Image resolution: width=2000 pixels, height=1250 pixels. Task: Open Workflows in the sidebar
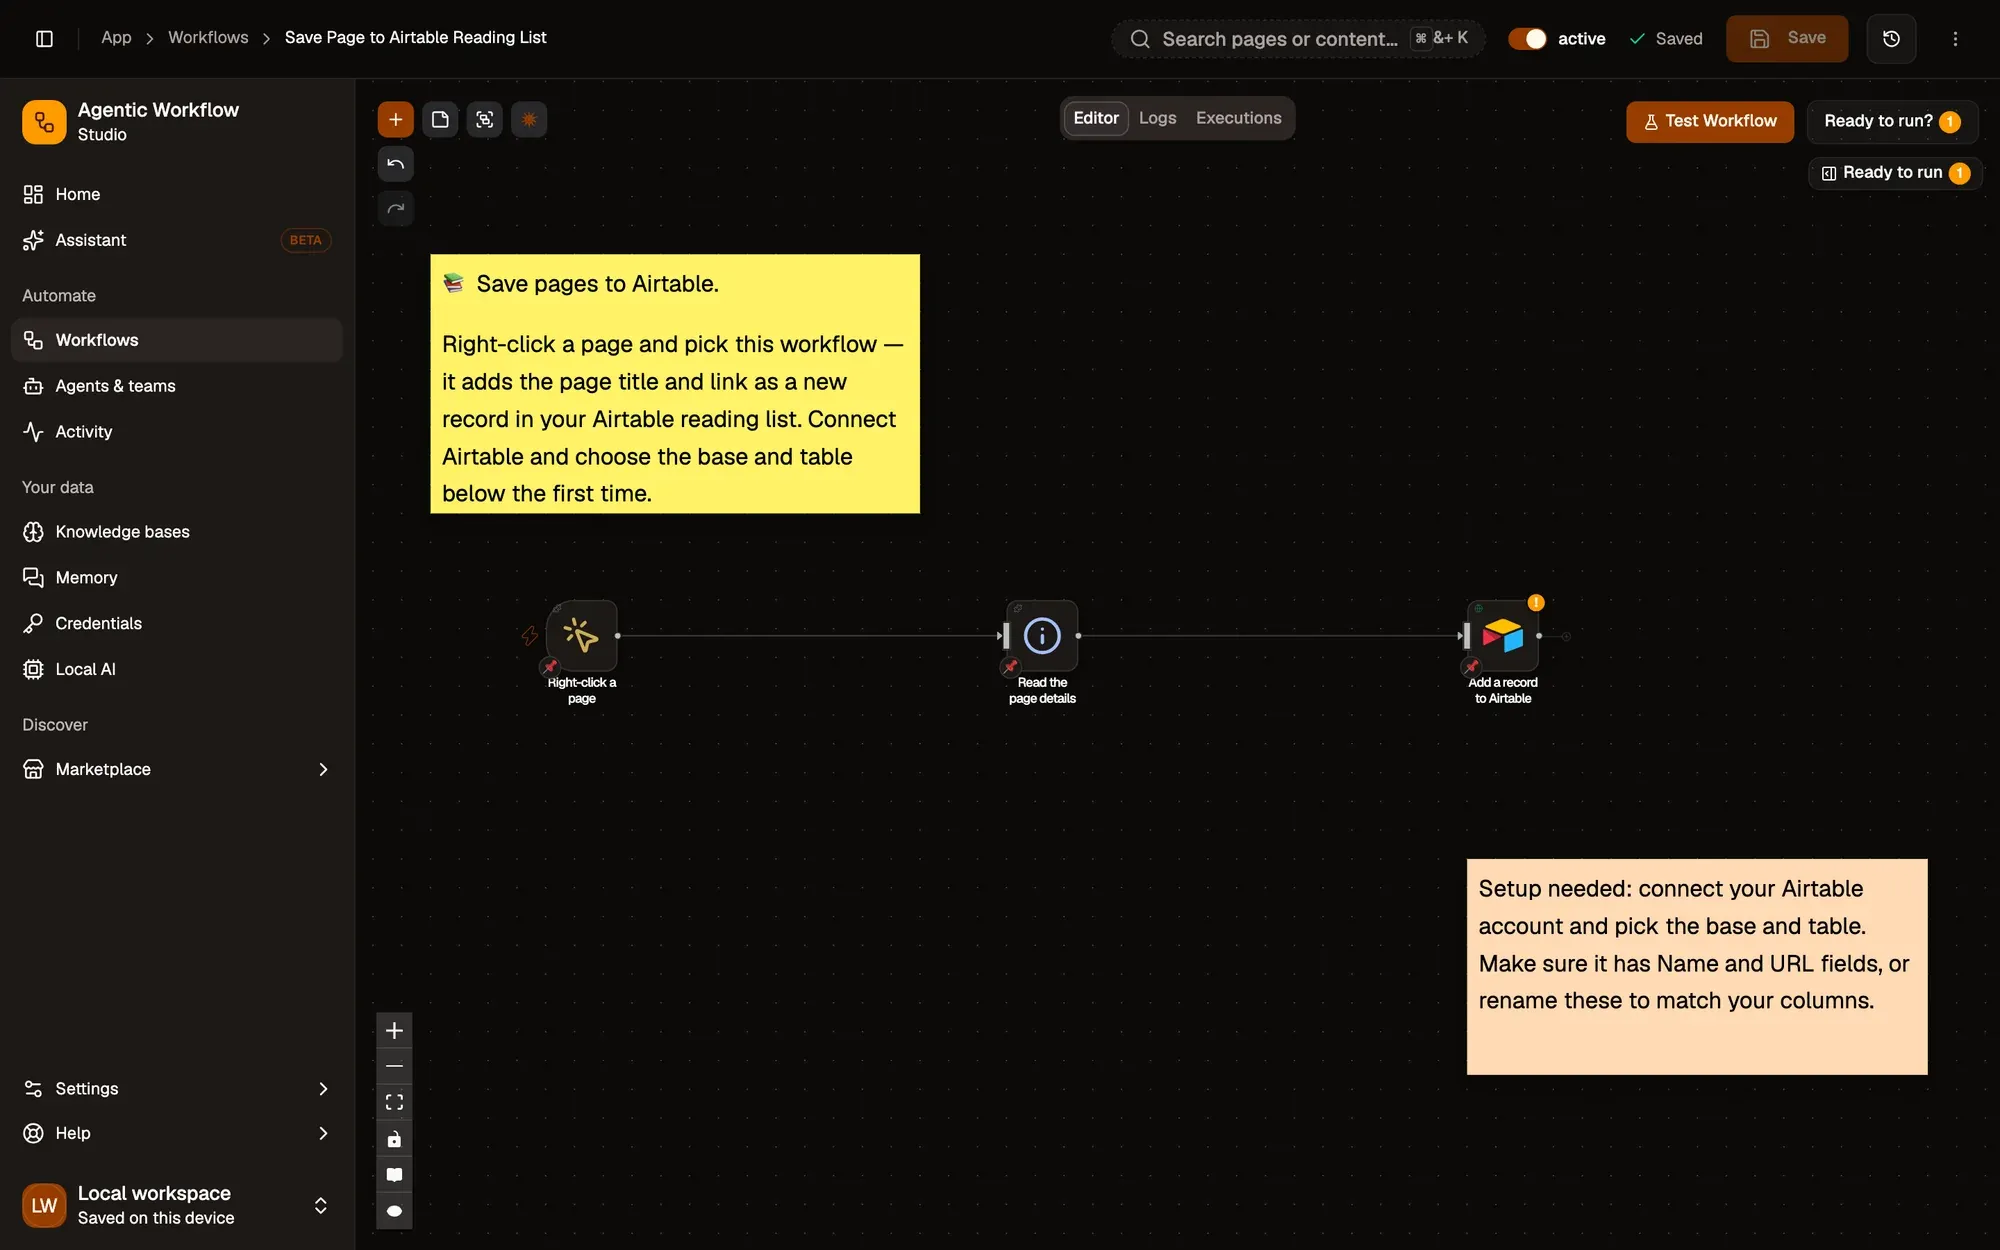click(x=177, y=340)
